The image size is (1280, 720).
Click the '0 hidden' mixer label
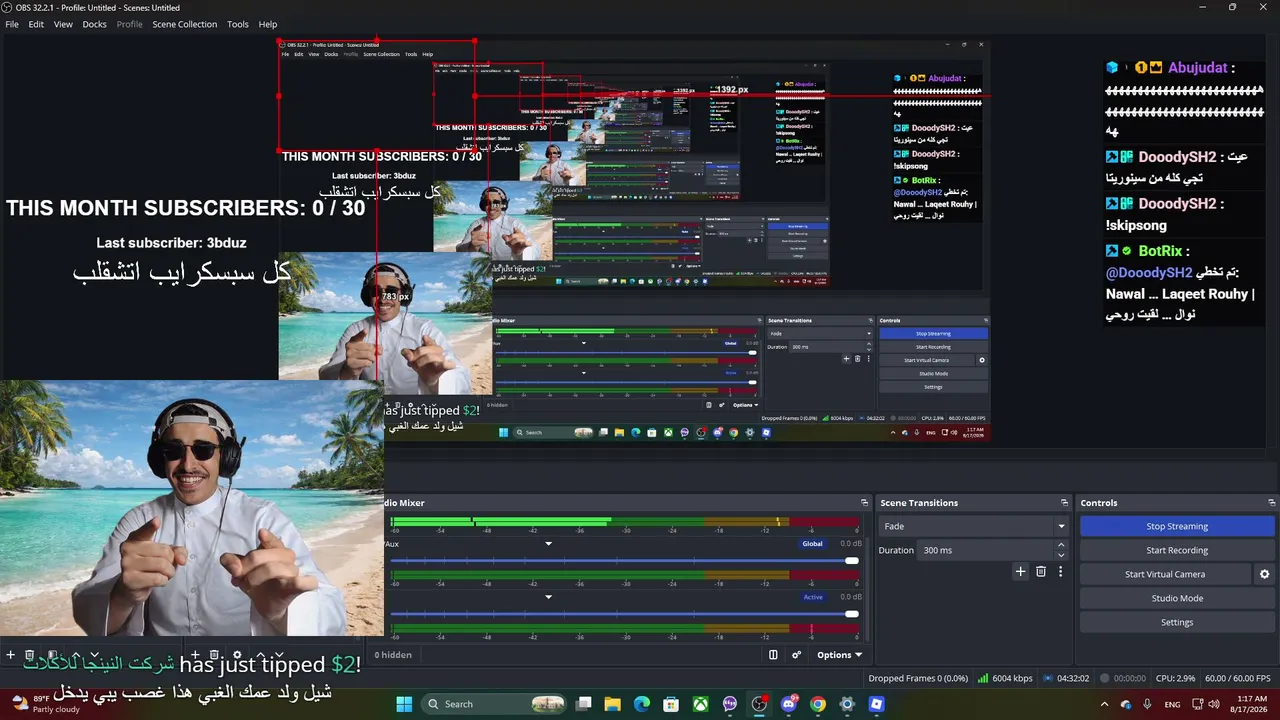click(x=393, y=655)
